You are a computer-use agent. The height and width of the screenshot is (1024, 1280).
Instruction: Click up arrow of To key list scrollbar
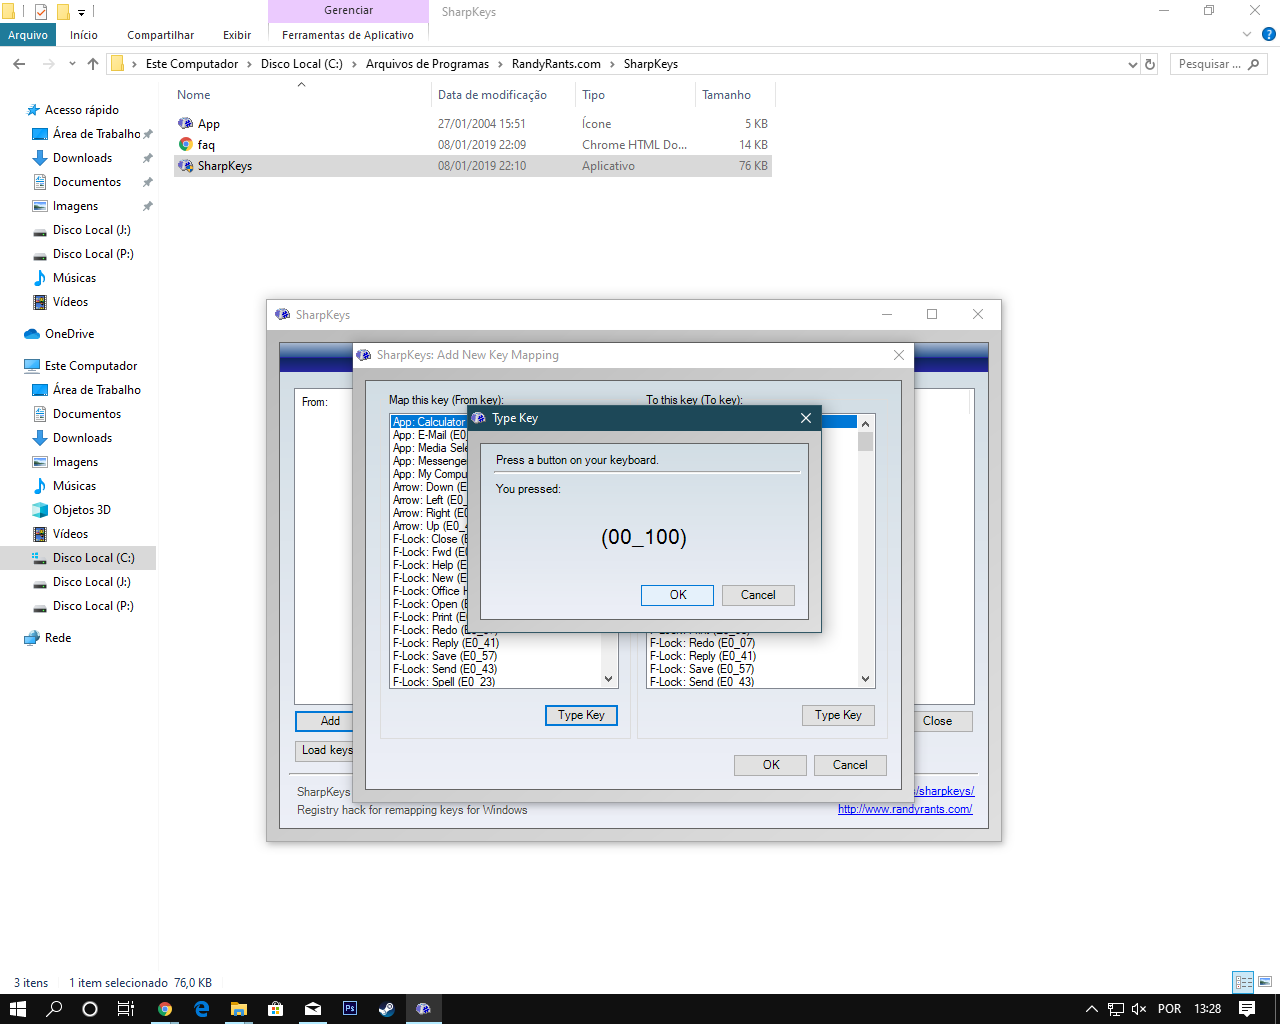point(866,423)
